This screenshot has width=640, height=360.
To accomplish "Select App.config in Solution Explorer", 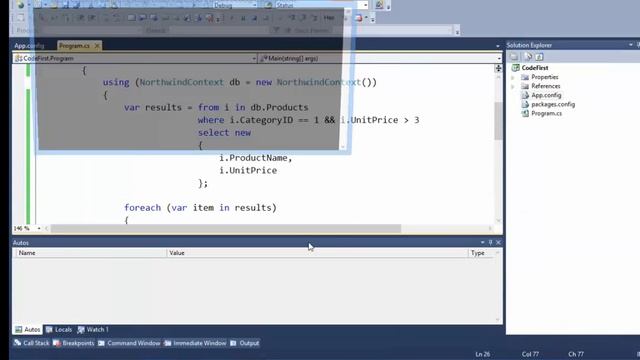I will pos(546,95).
